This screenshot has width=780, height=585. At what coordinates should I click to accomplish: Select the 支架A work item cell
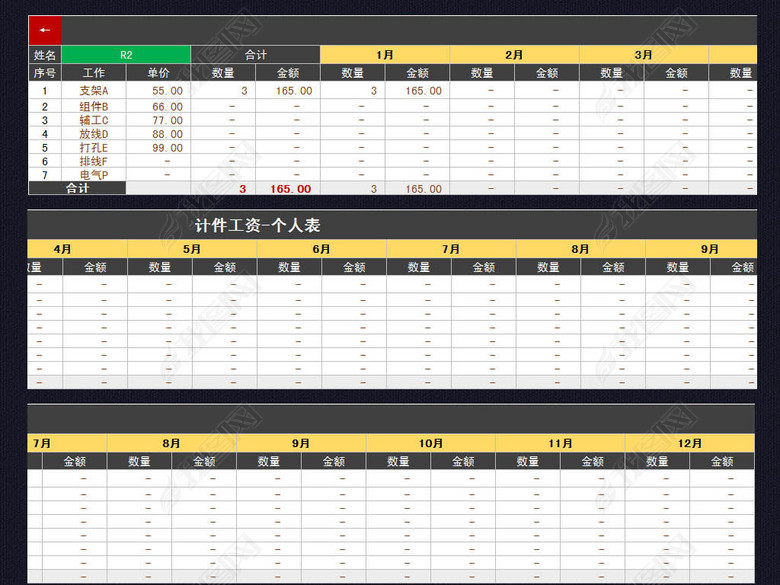[x=94, y=91]
